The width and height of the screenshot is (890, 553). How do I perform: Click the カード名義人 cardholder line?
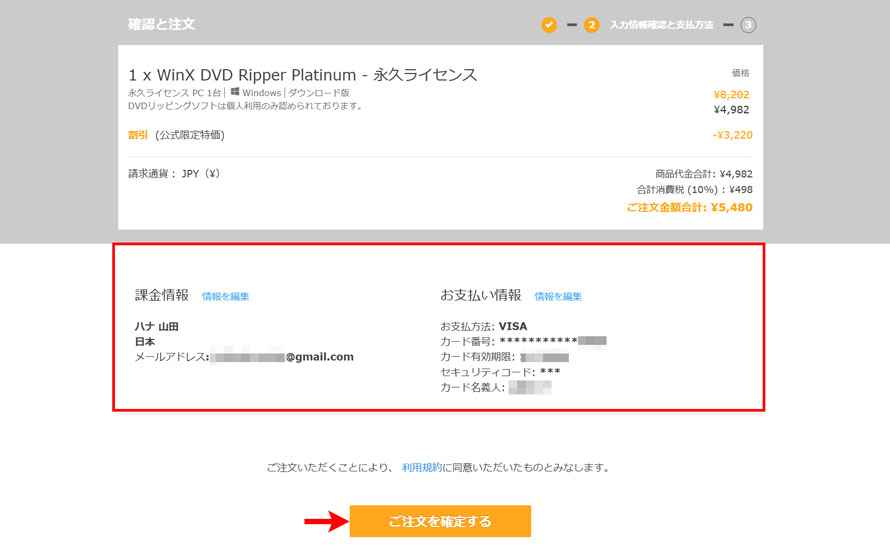pyautogui.click(x=496, y=388)
